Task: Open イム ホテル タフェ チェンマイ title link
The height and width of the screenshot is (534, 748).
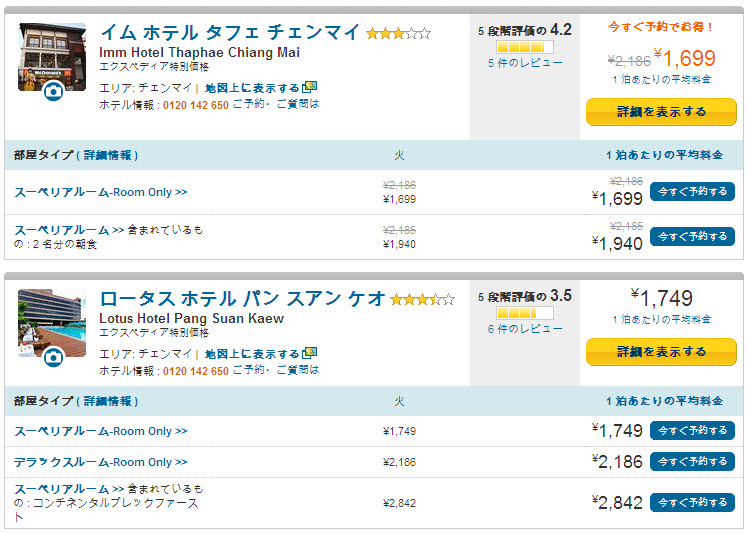Action: click(x=229, y=32)
